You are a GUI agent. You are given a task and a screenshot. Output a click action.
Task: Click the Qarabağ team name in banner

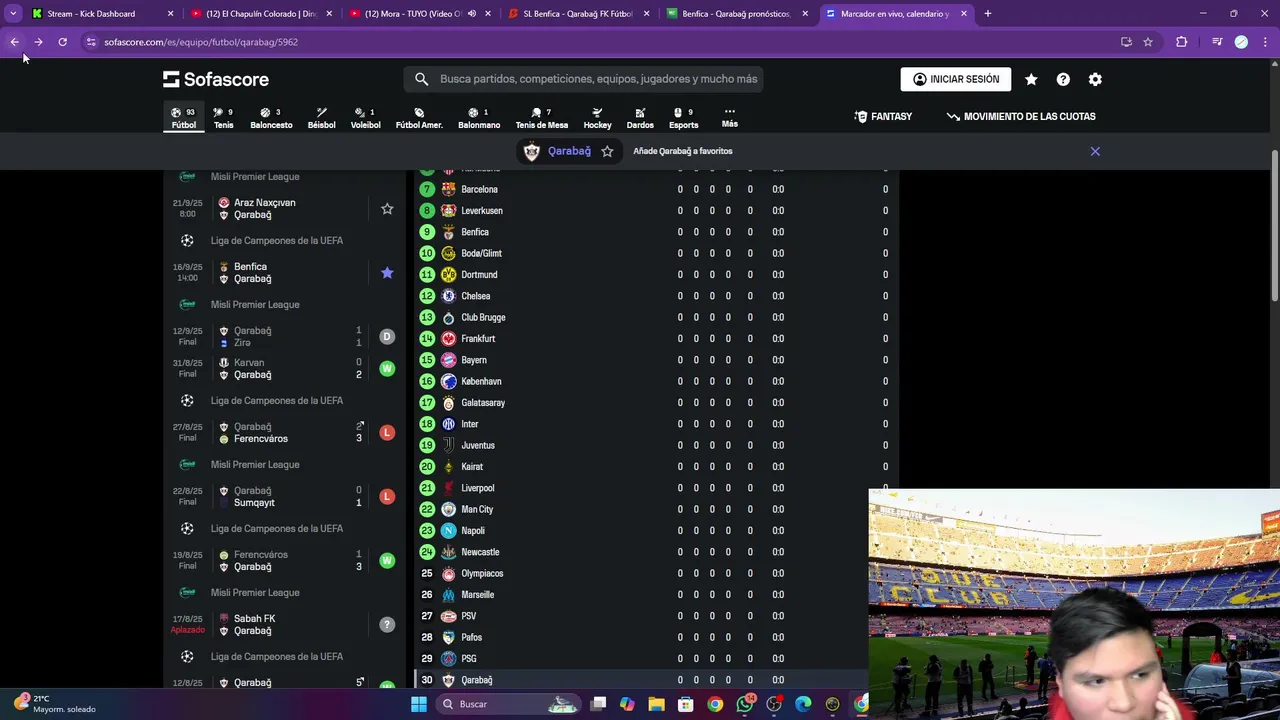[569, 151]
